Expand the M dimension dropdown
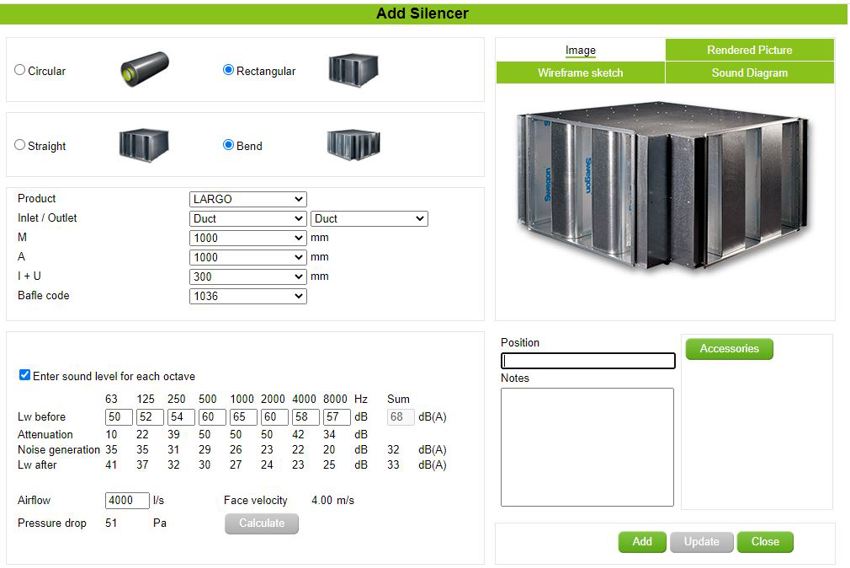The width and height of the screenshot is (850, 568). pyautogui.click(x=247, y=238)
